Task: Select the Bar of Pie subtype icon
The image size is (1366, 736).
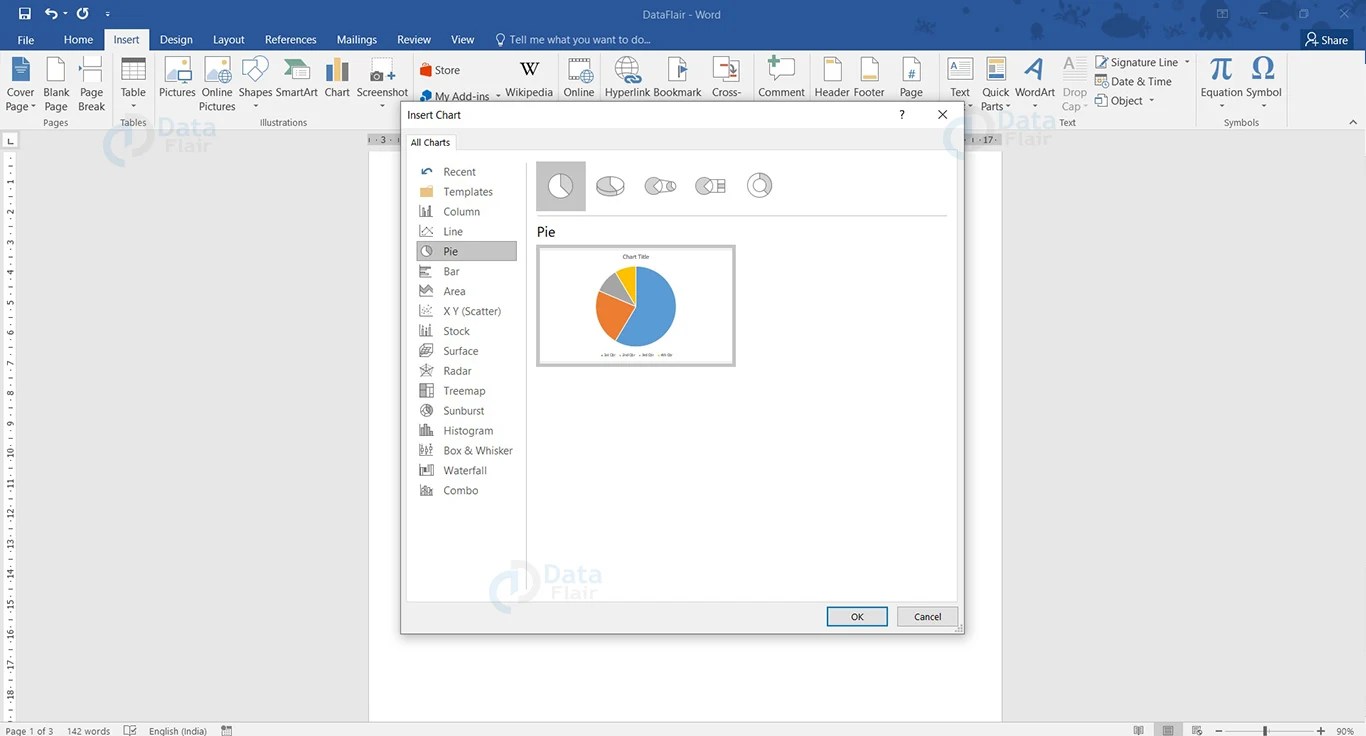Action: [x=710, y=186]
